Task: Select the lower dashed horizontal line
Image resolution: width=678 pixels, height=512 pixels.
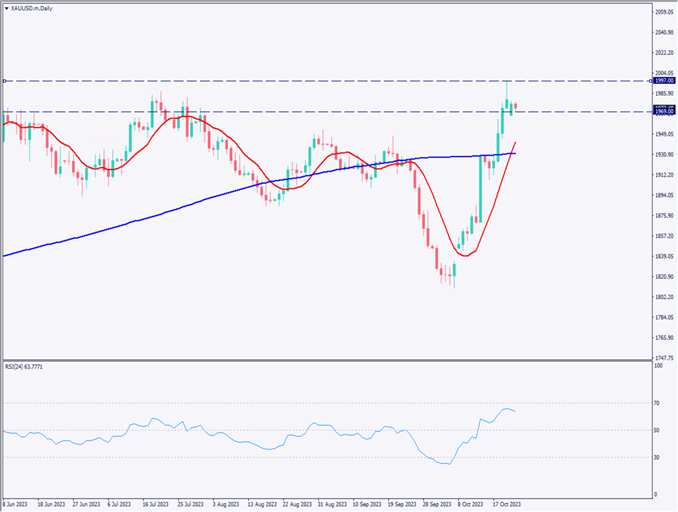Action: tap(300, 112)
